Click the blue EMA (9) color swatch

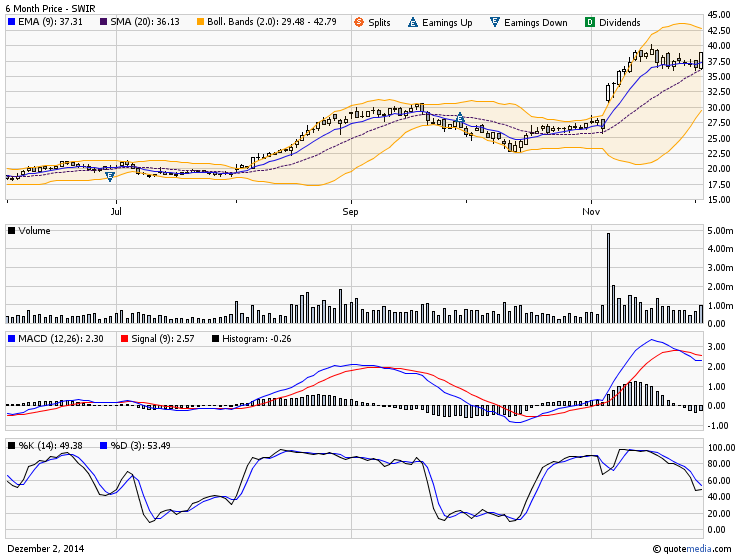pos(12,22)
